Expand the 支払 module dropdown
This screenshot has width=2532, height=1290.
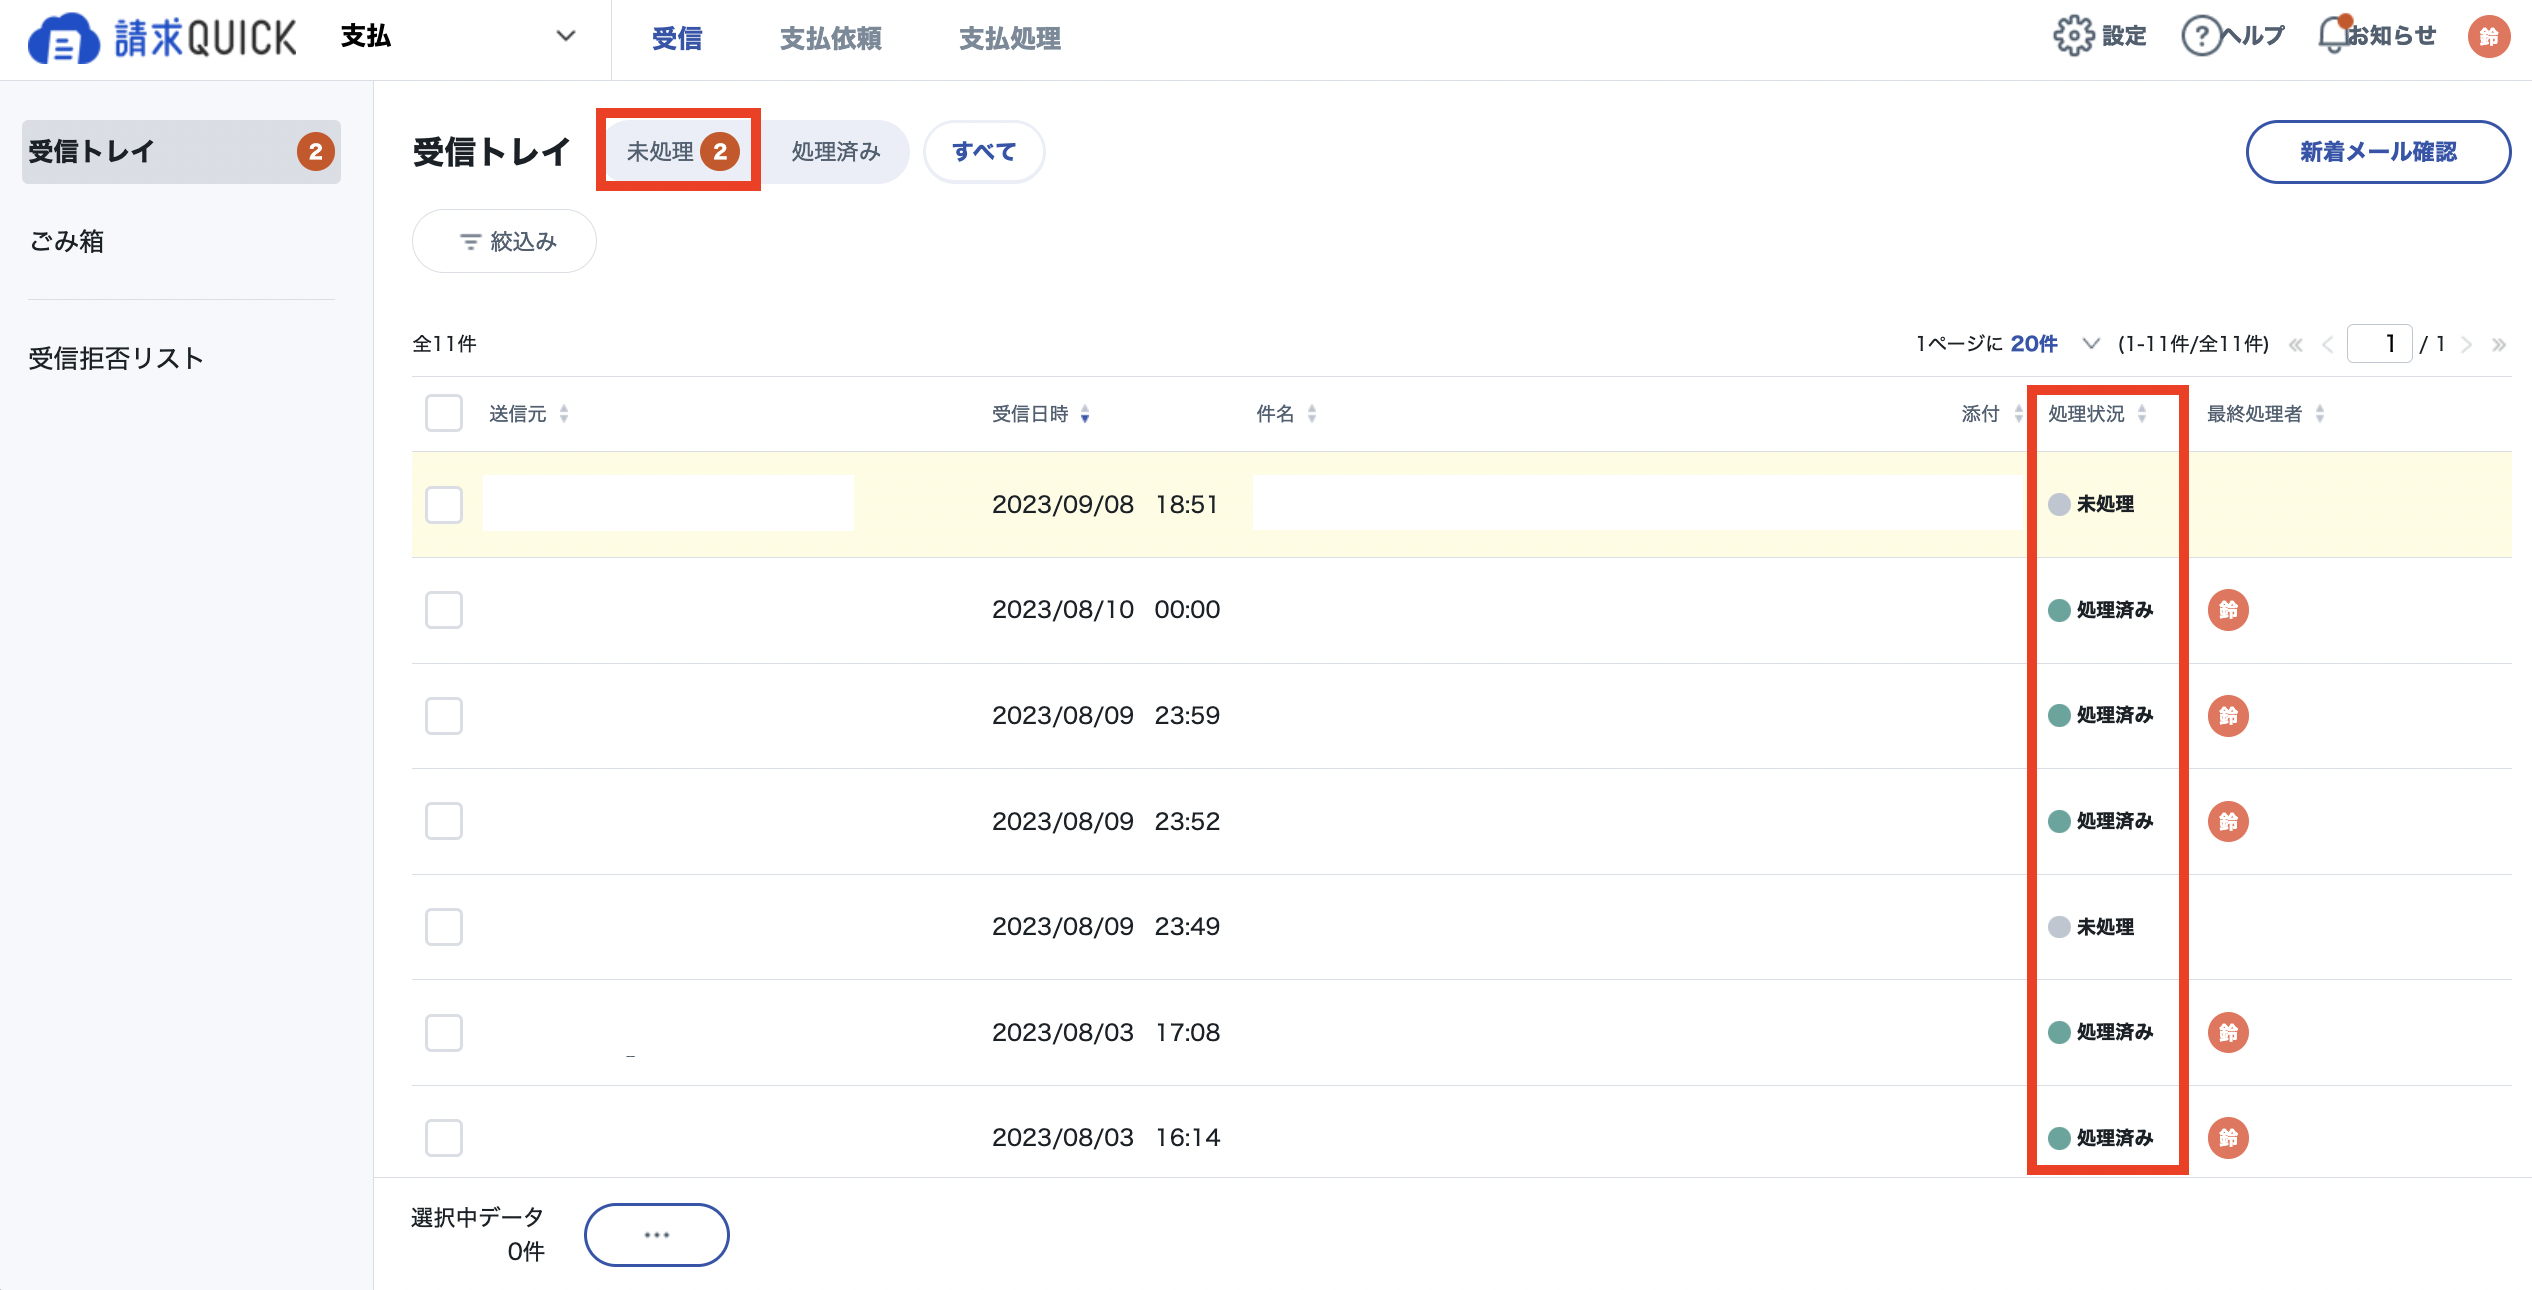[458, 37]
